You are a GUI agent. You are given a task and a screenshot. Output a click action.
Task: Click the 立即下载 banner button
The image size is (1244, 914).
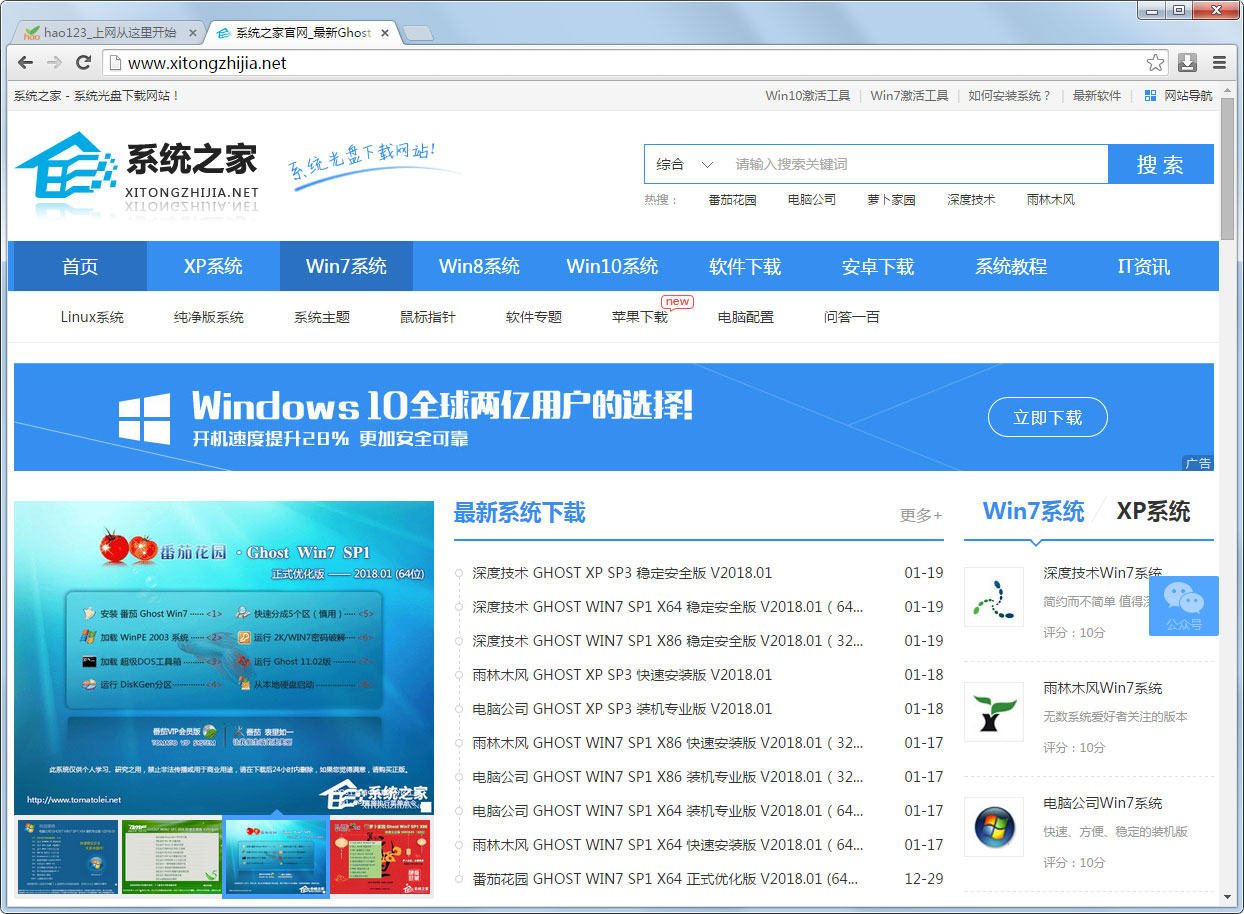pyautogui.click(x=1048, y=417)
